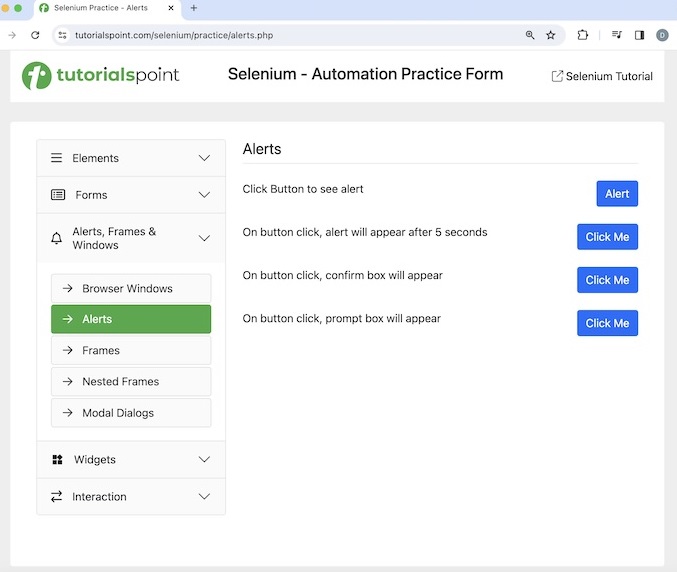Reload the page with the refresh icon

tap(35, 35)
